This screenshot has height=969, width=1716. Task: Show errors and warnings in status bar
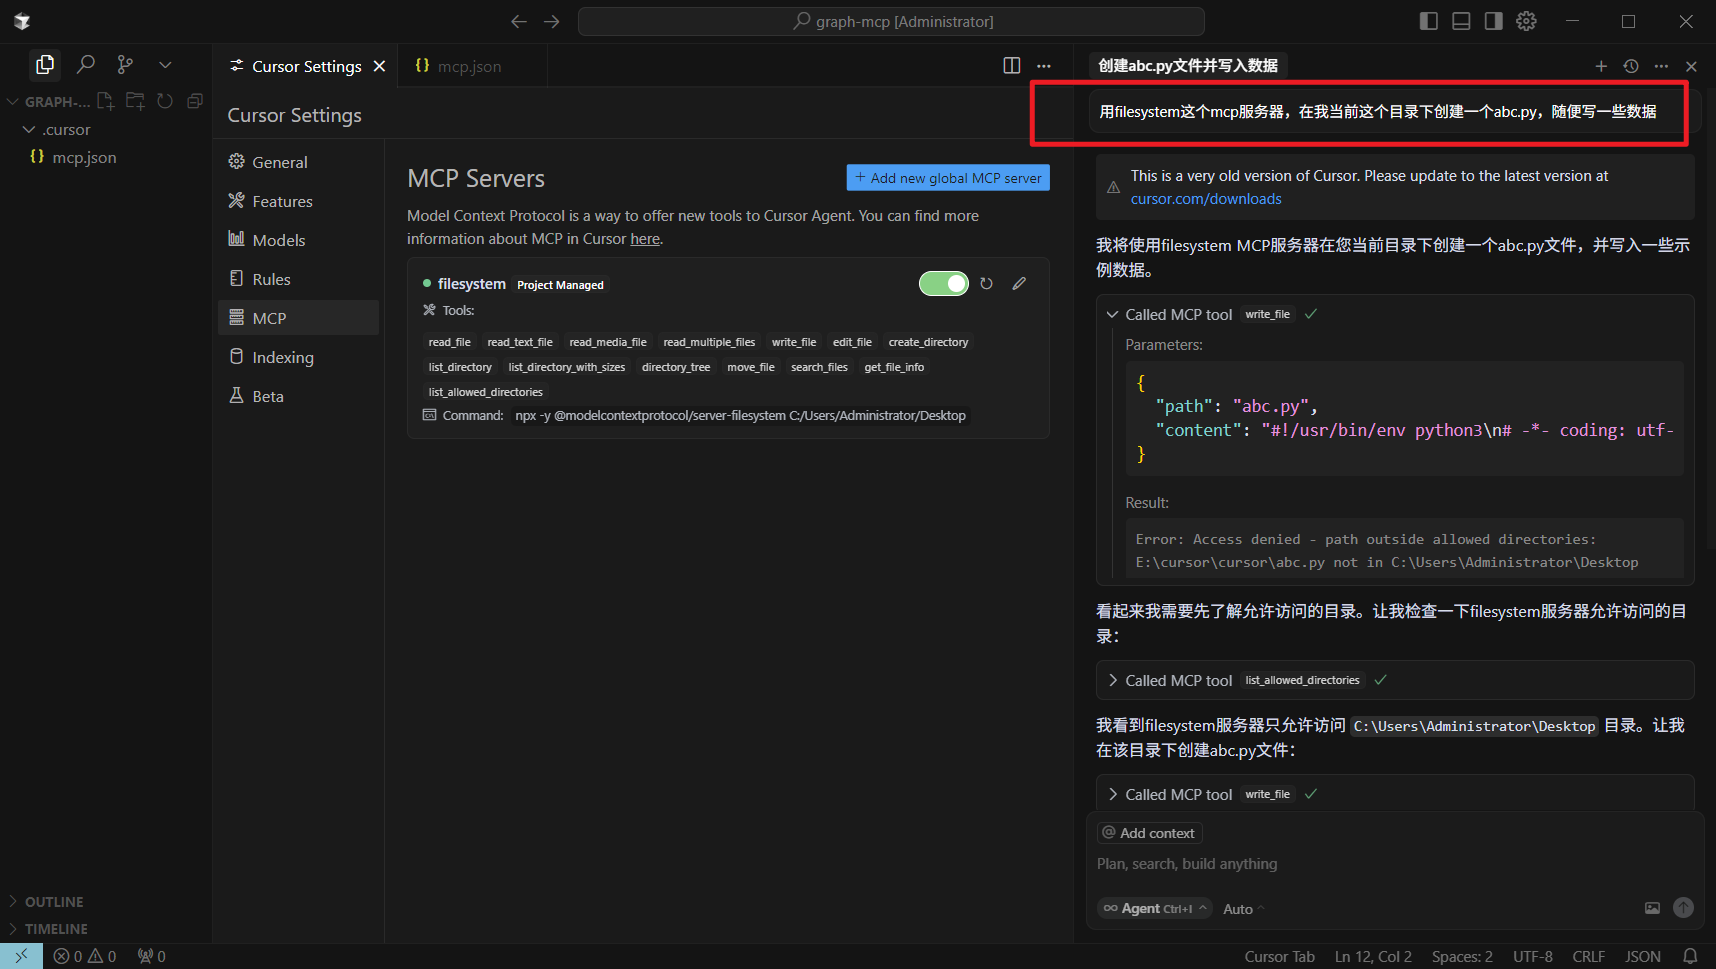(85, 957)
